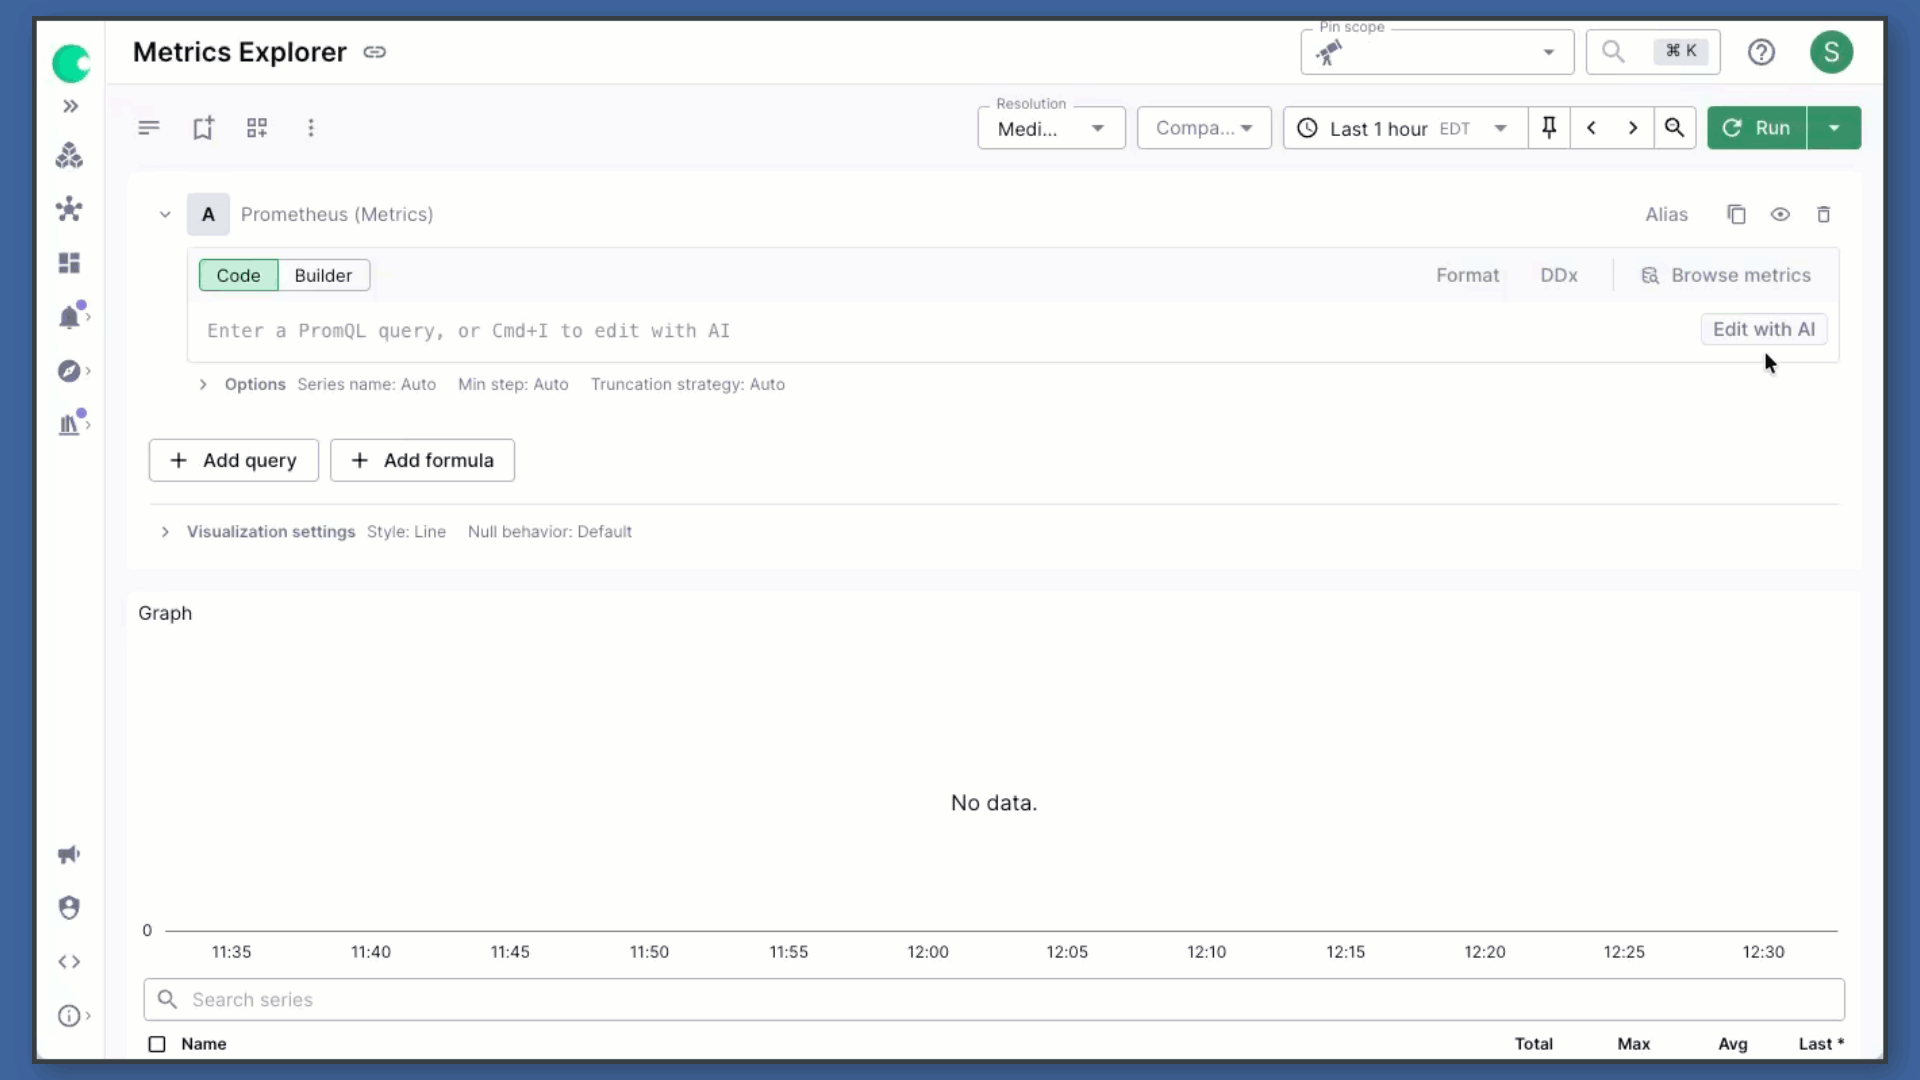Open the library books icon in sidebar
Image resolution: width=1920 pixels, height=1080 pixels.
pyautogui.click(x=69, y=424)
